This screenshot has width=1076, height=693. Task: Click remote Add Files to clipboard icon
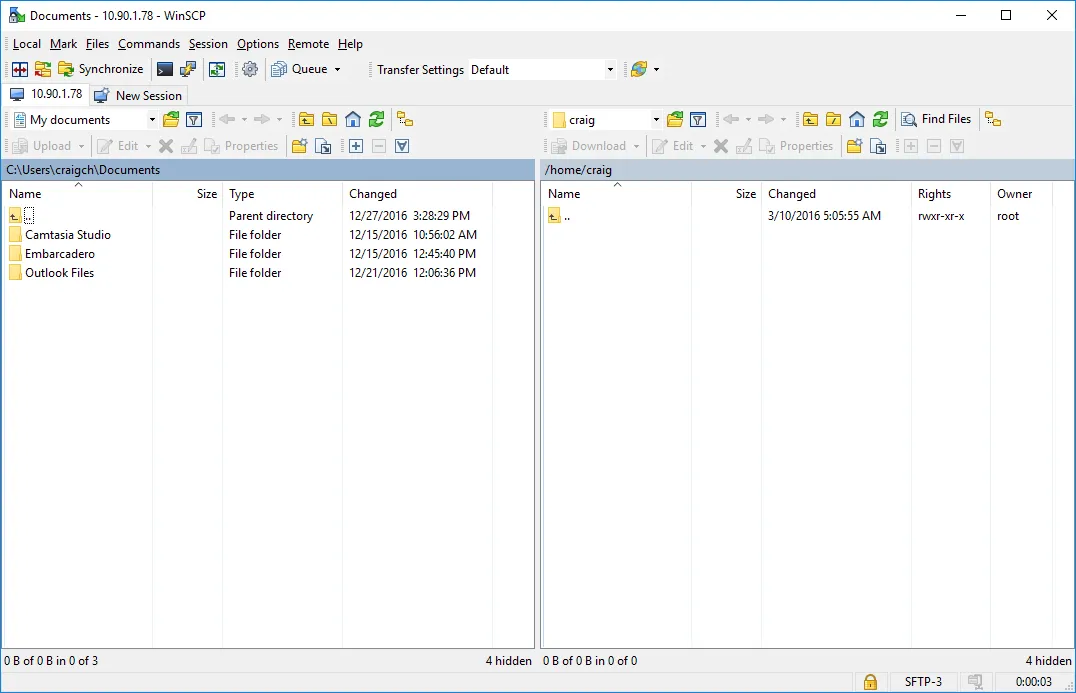878,146
